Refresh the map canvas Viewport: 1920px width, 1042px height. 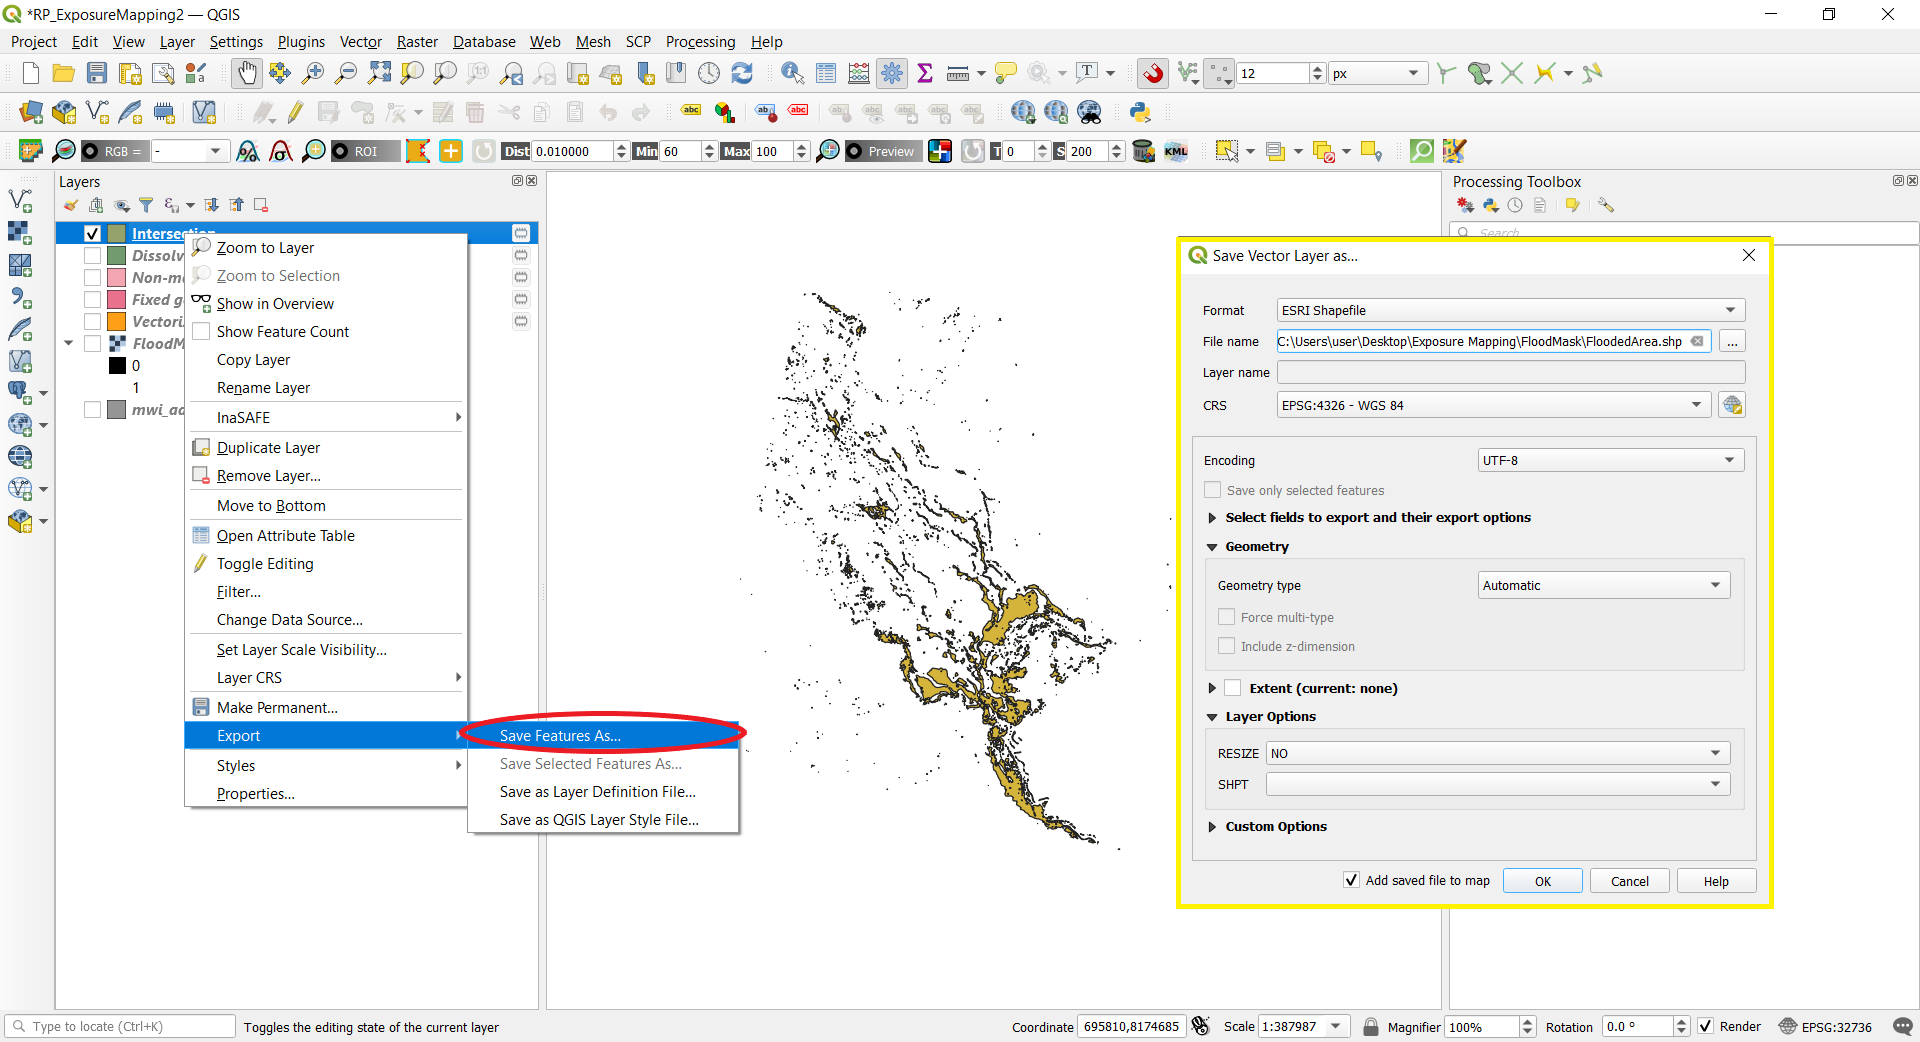(742, 72)
